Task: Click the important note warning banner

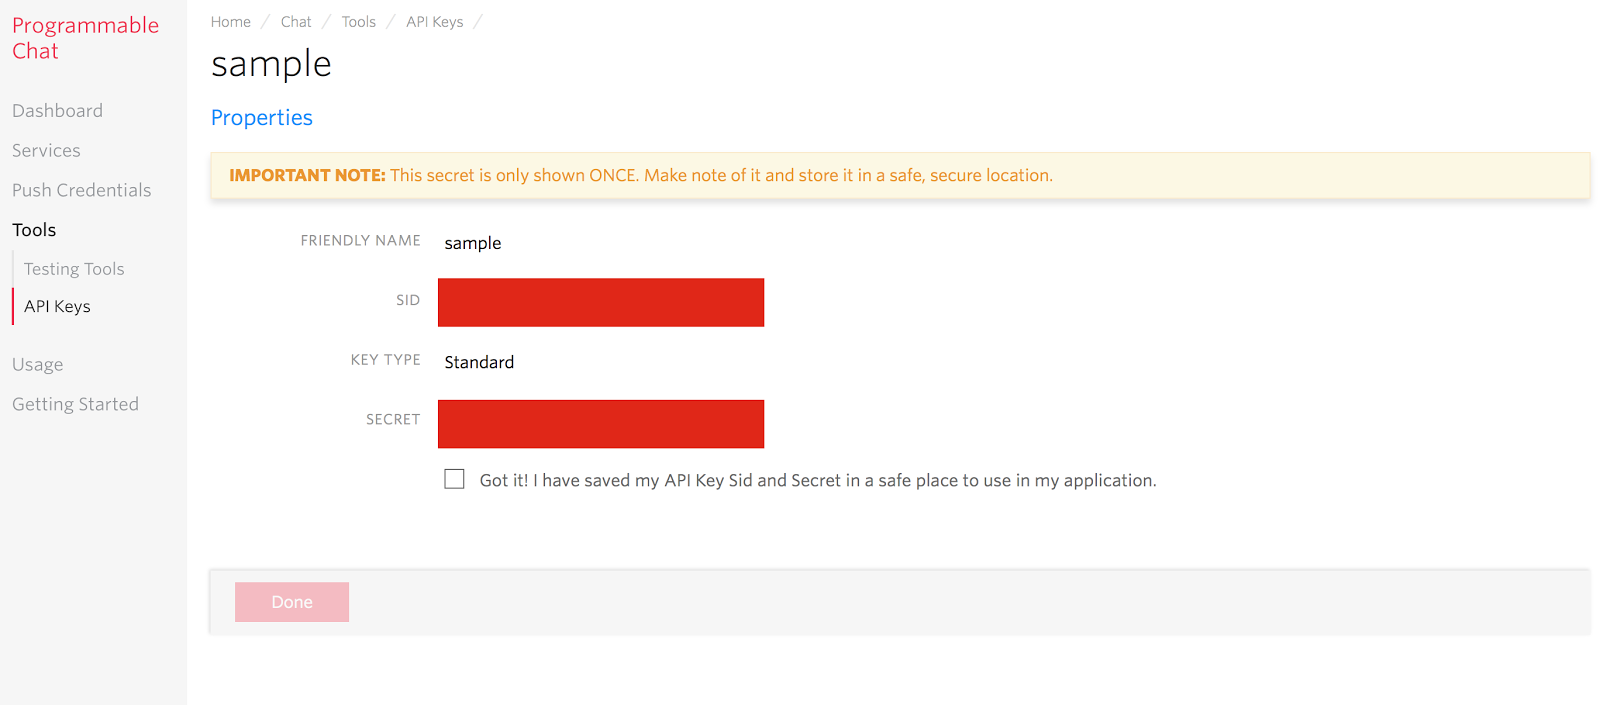Action: point(900,175)
